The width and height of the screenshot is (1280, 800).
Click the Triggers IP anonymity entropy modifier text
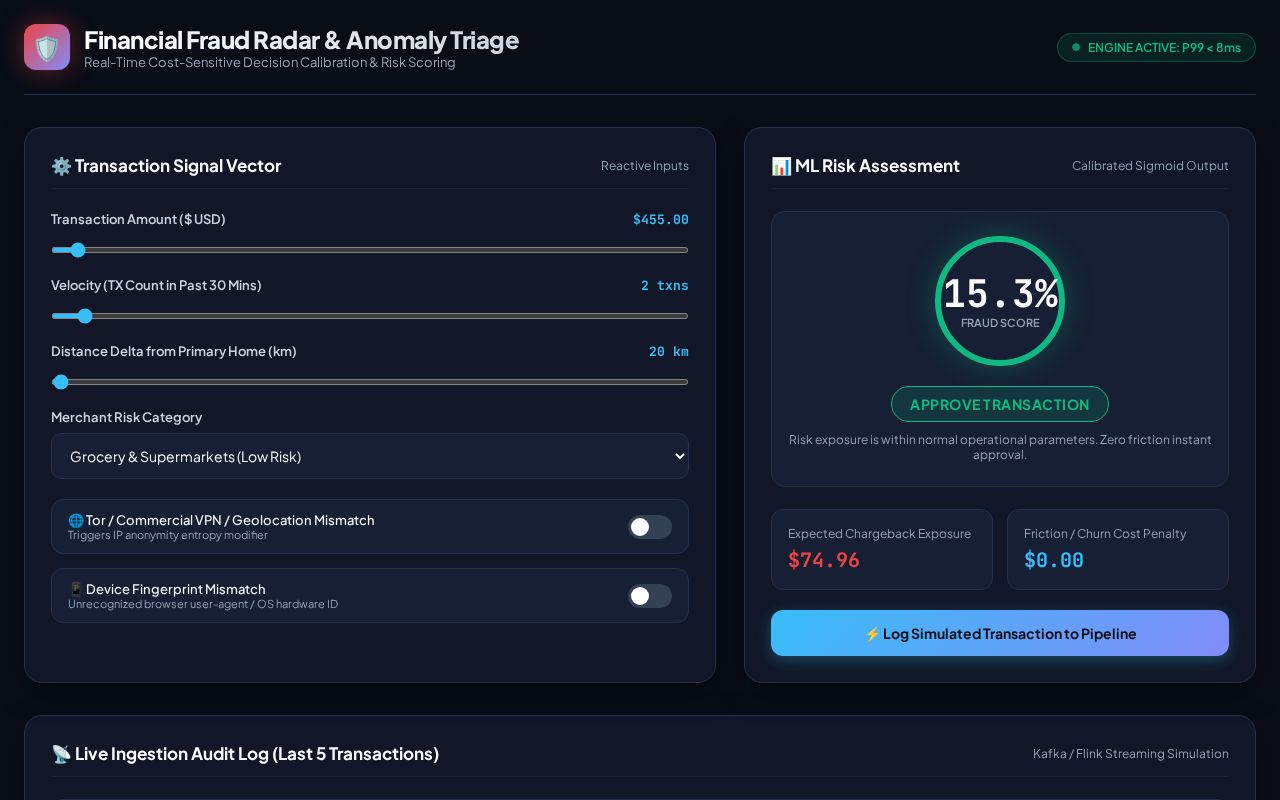[x=168, y=535]
